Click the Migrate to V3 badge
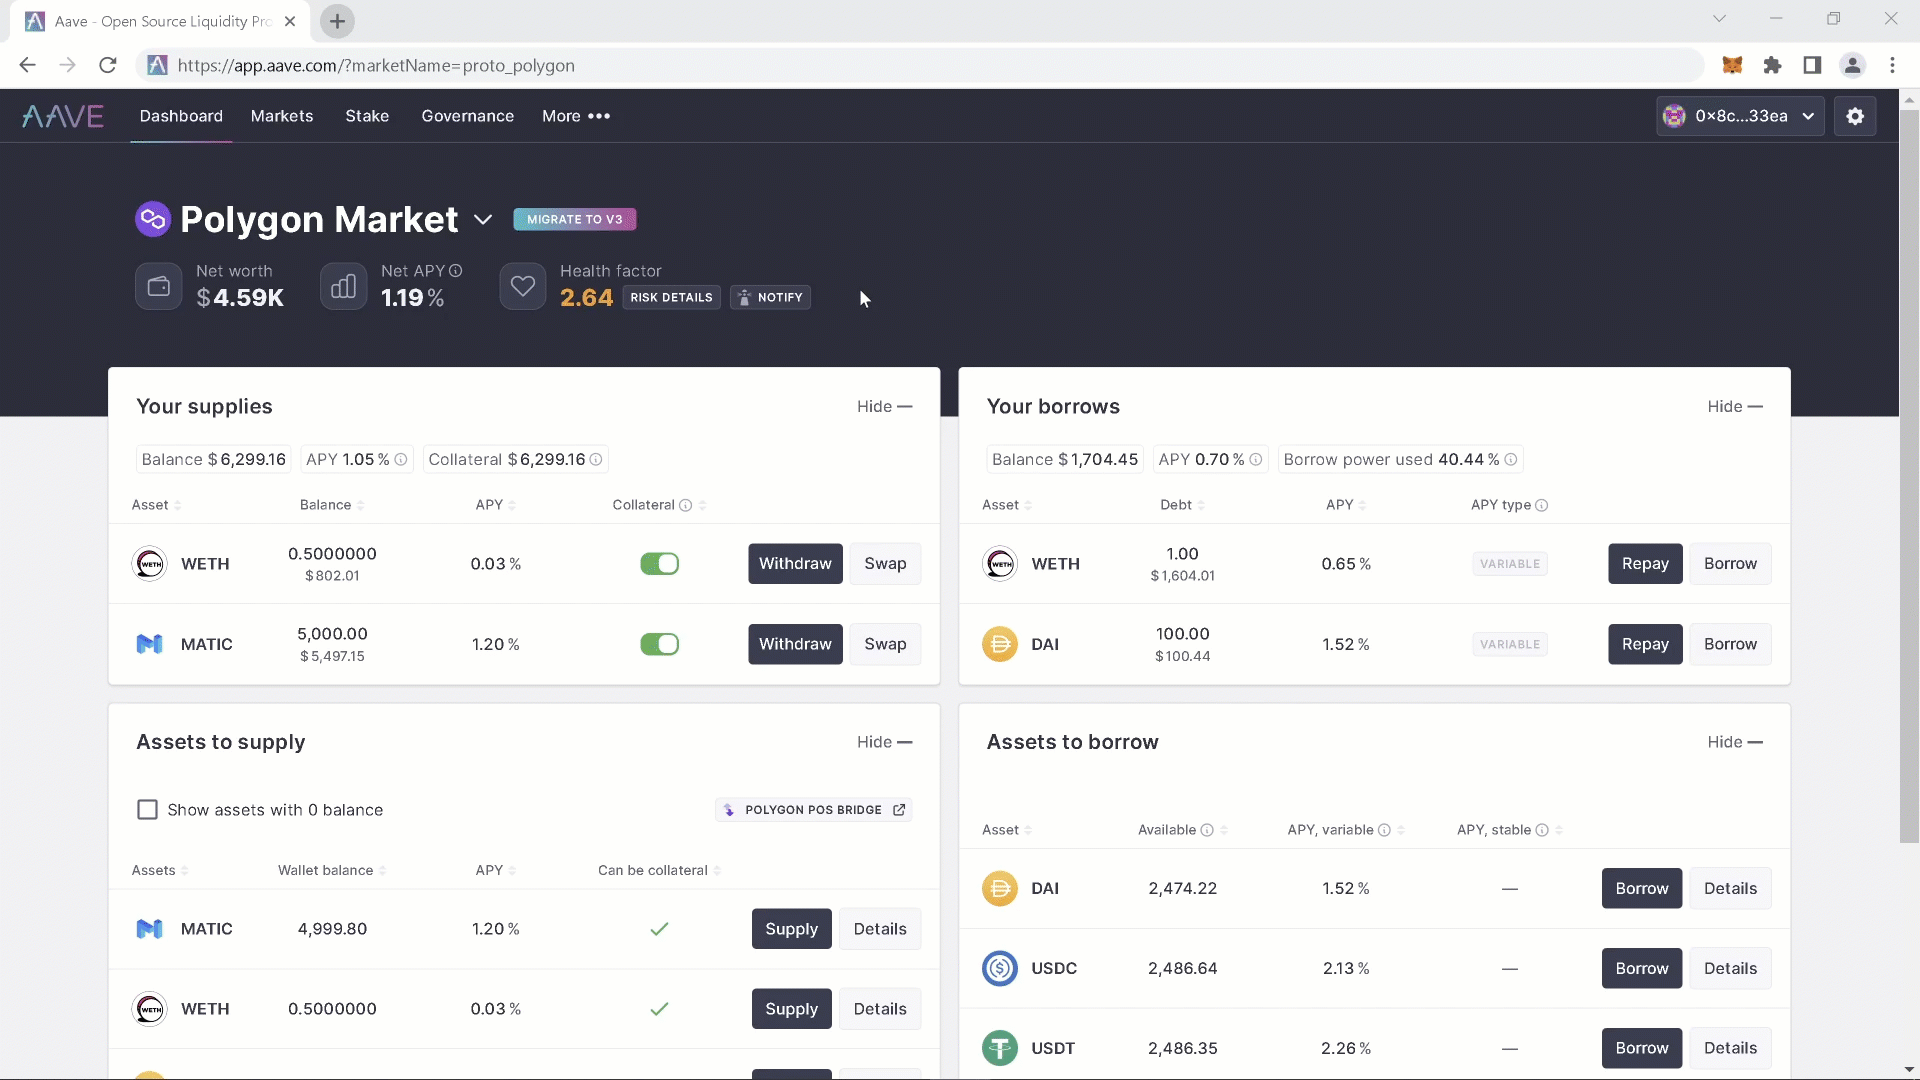The height and width of the screenshot is (1080, 1920). pos(575,220)
